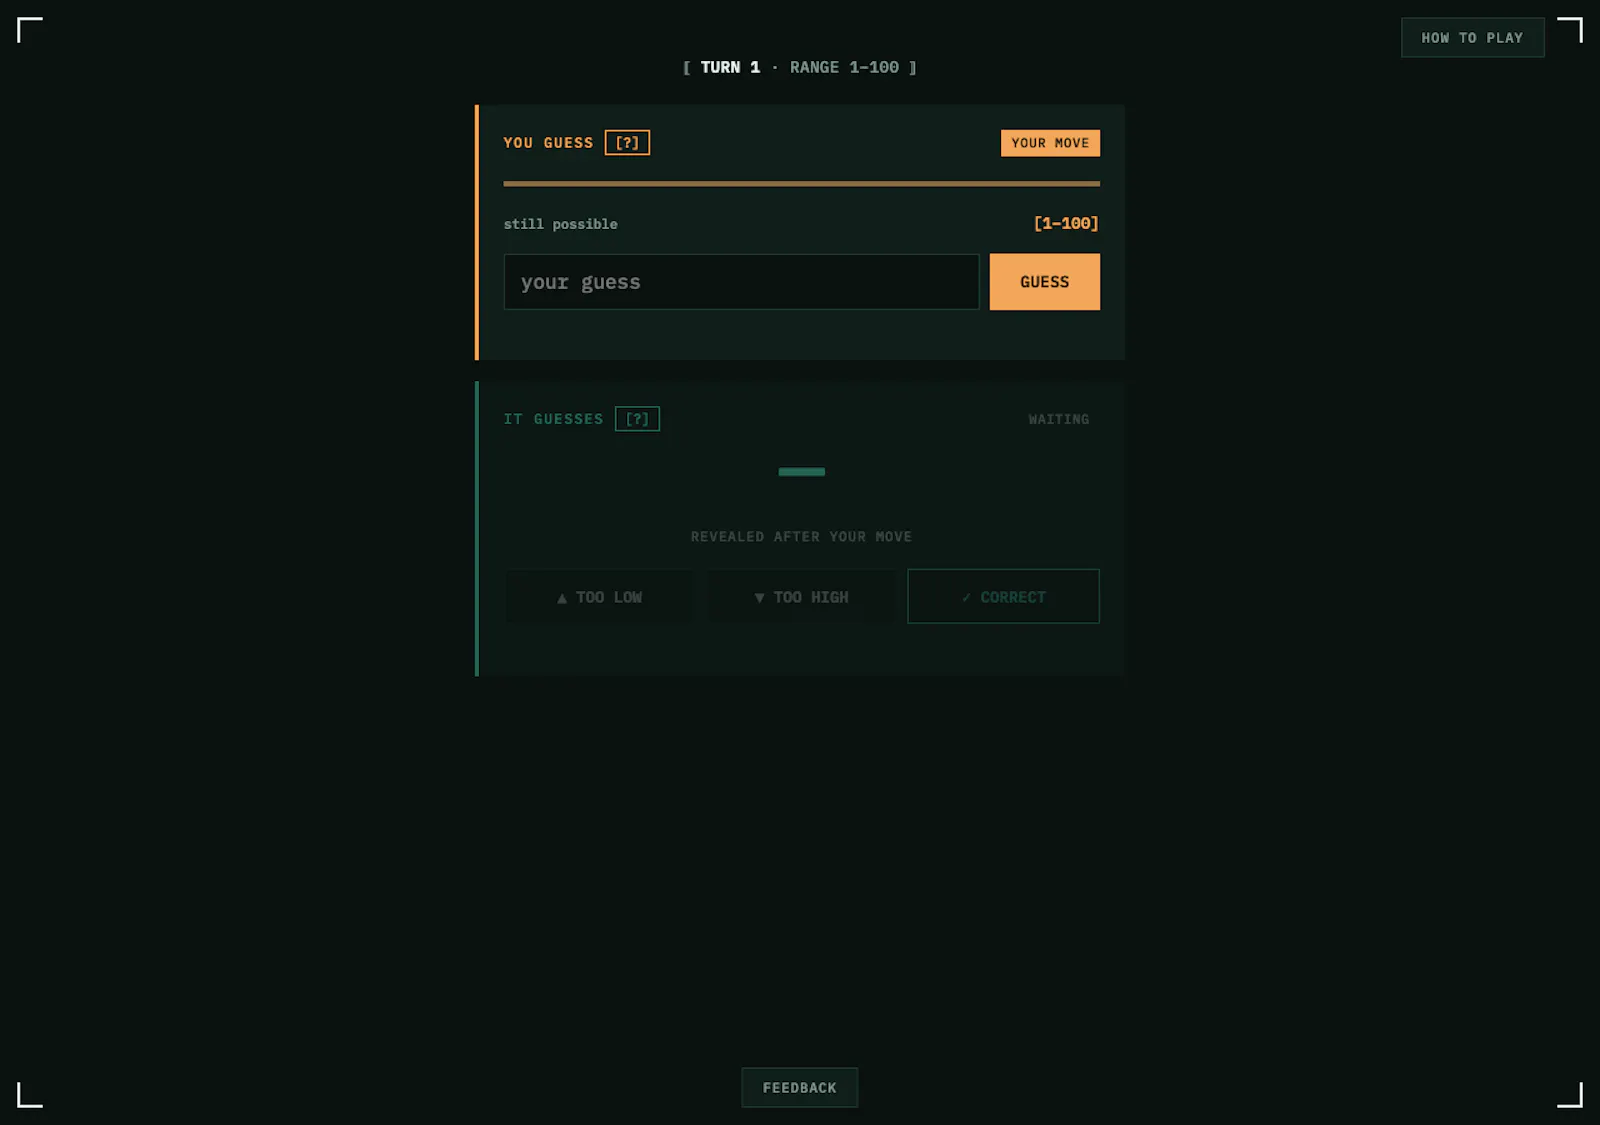Click the 'Range 1-100' header text
1600x1125 pixels.
(844, 67)
